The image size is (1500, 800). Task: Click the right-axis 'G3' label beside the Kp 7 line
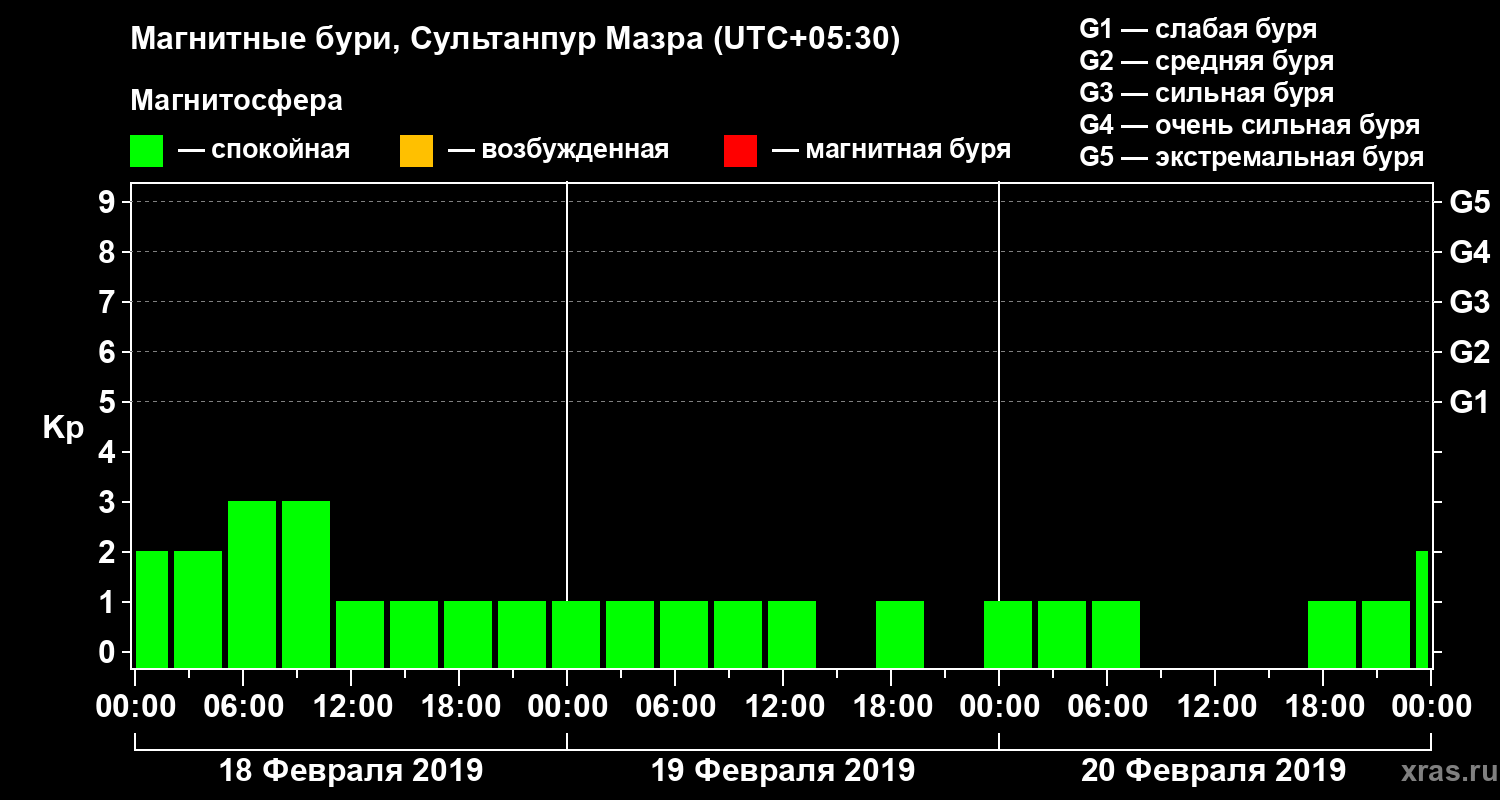[1469, 302]
